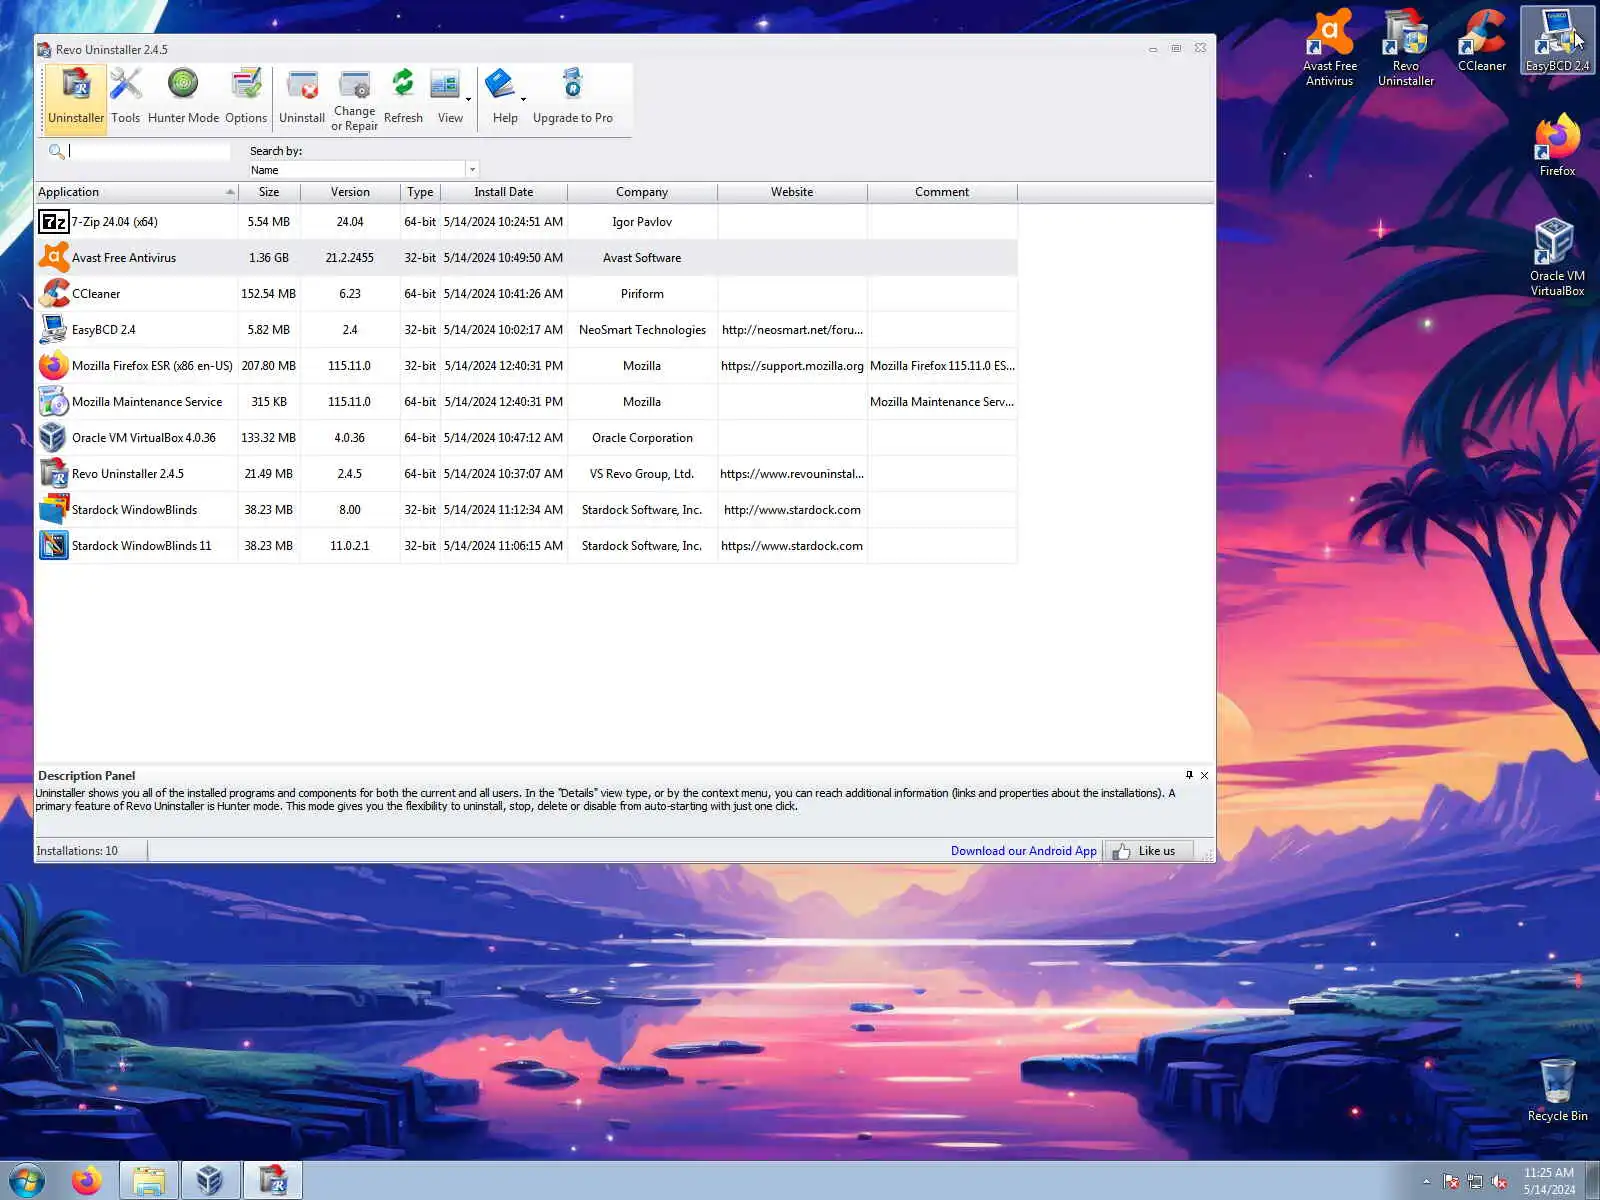
Task: Click the 'Oracle VM VirtualBox 4.0.36' name
Action: 144,438
